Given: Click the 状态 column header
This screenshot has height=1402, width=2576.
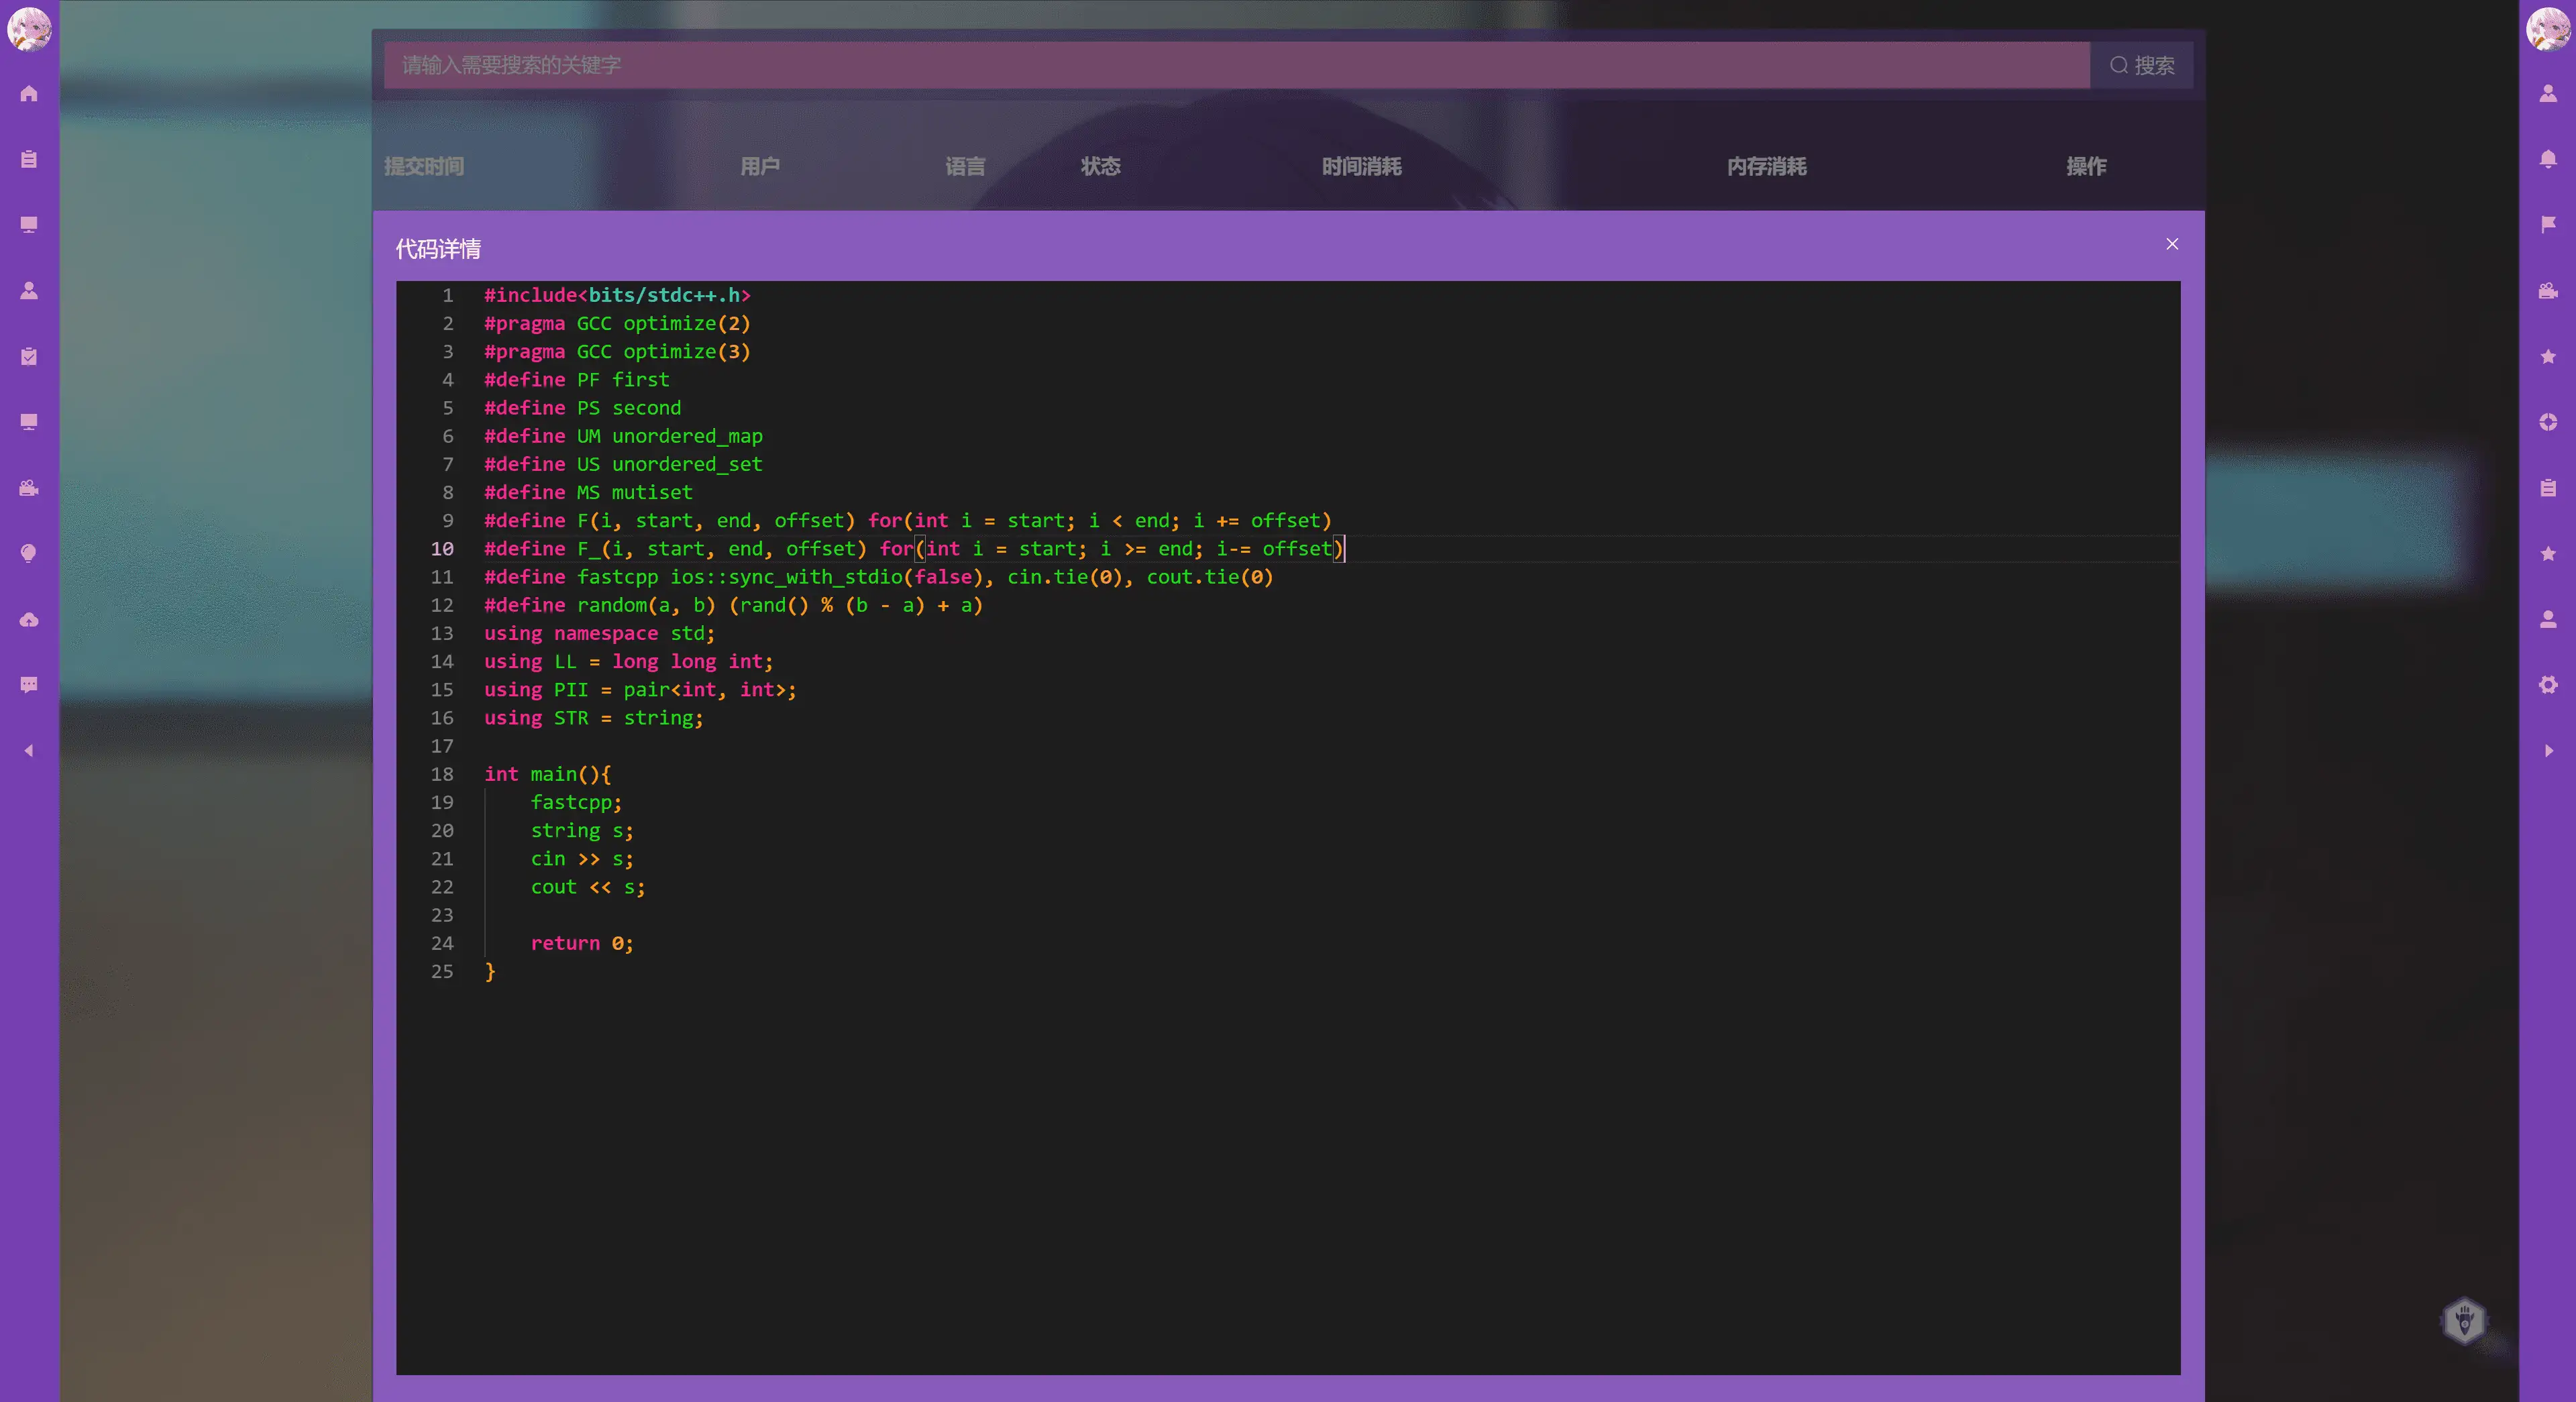Looking at the screenshot, I should [1100, 166].
